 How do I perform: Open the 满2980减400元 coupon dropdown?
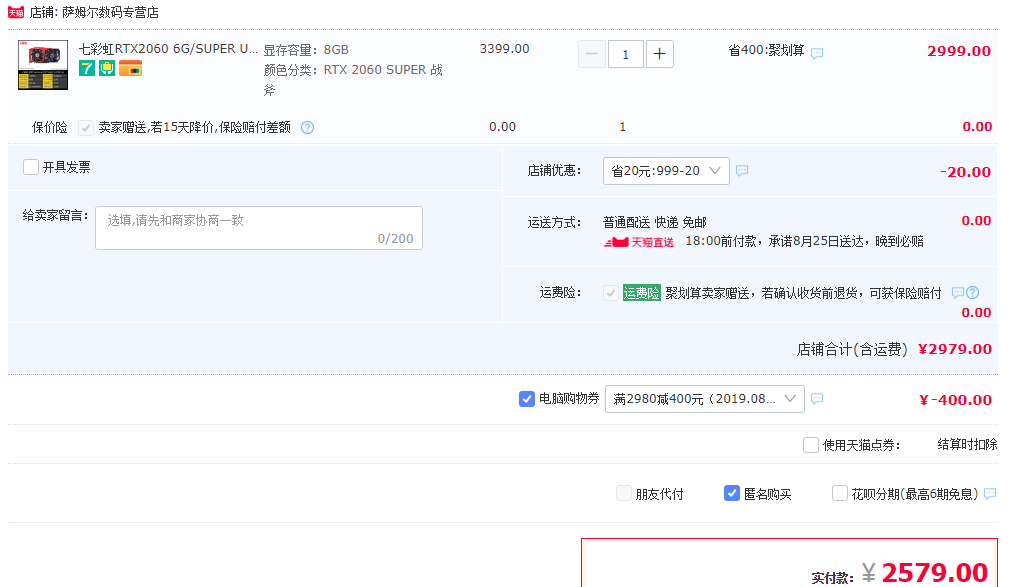(x=704, y=399)
